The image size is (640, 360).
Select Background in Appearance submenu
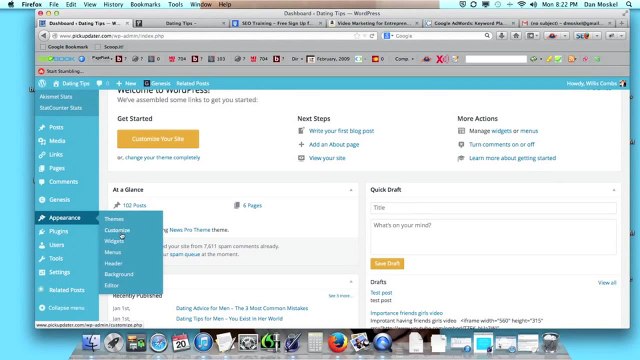(x=119, y=274)
